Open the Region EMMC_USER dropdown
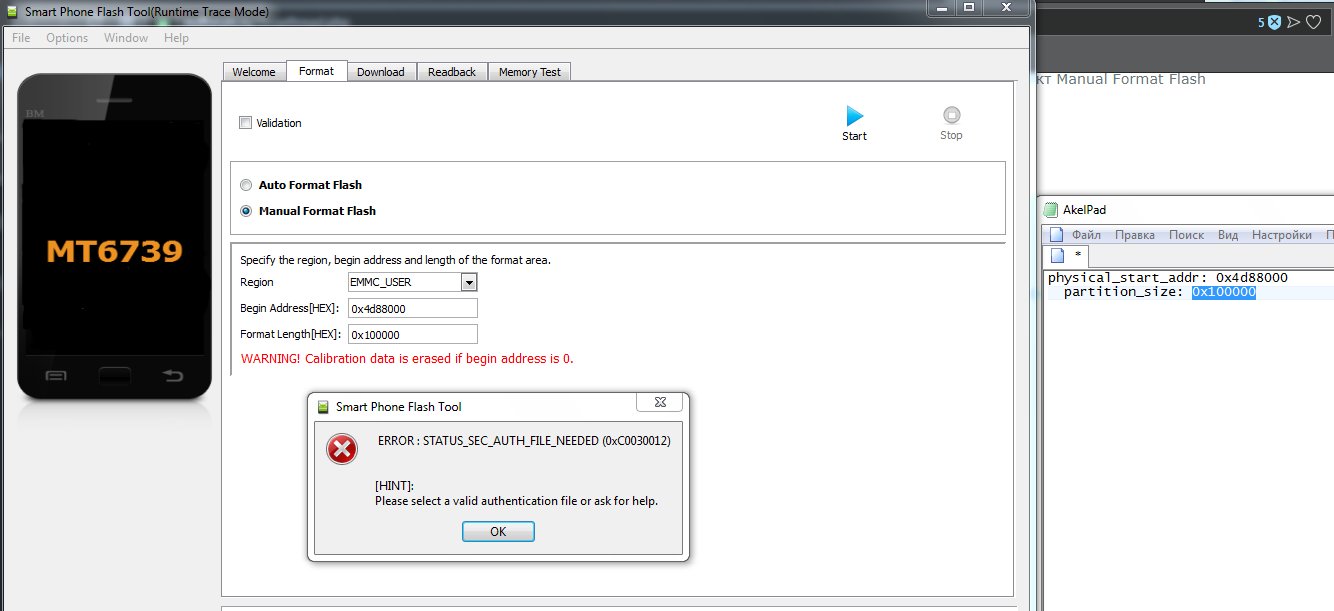This screenshot has width=1334, height=611. pyautogui.click(x=469, y=282)
